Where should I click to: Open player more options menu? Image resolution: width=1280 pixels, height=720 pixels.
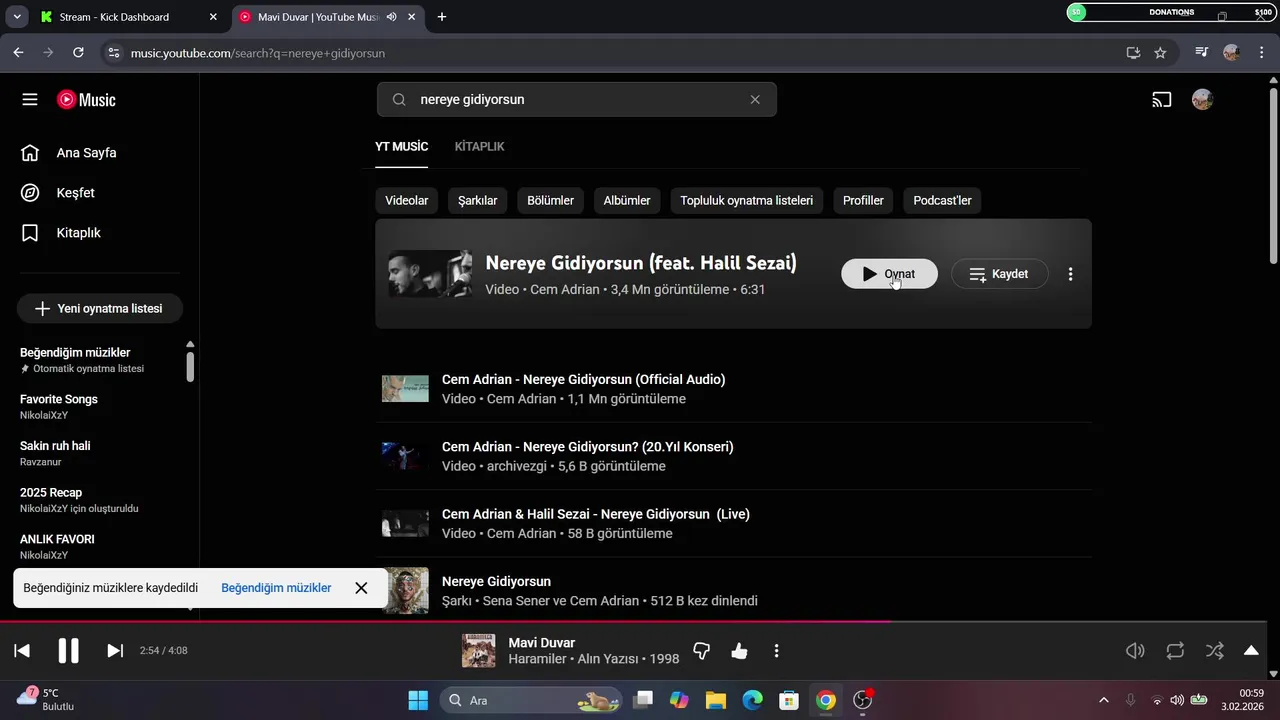(x=776, y=651)
